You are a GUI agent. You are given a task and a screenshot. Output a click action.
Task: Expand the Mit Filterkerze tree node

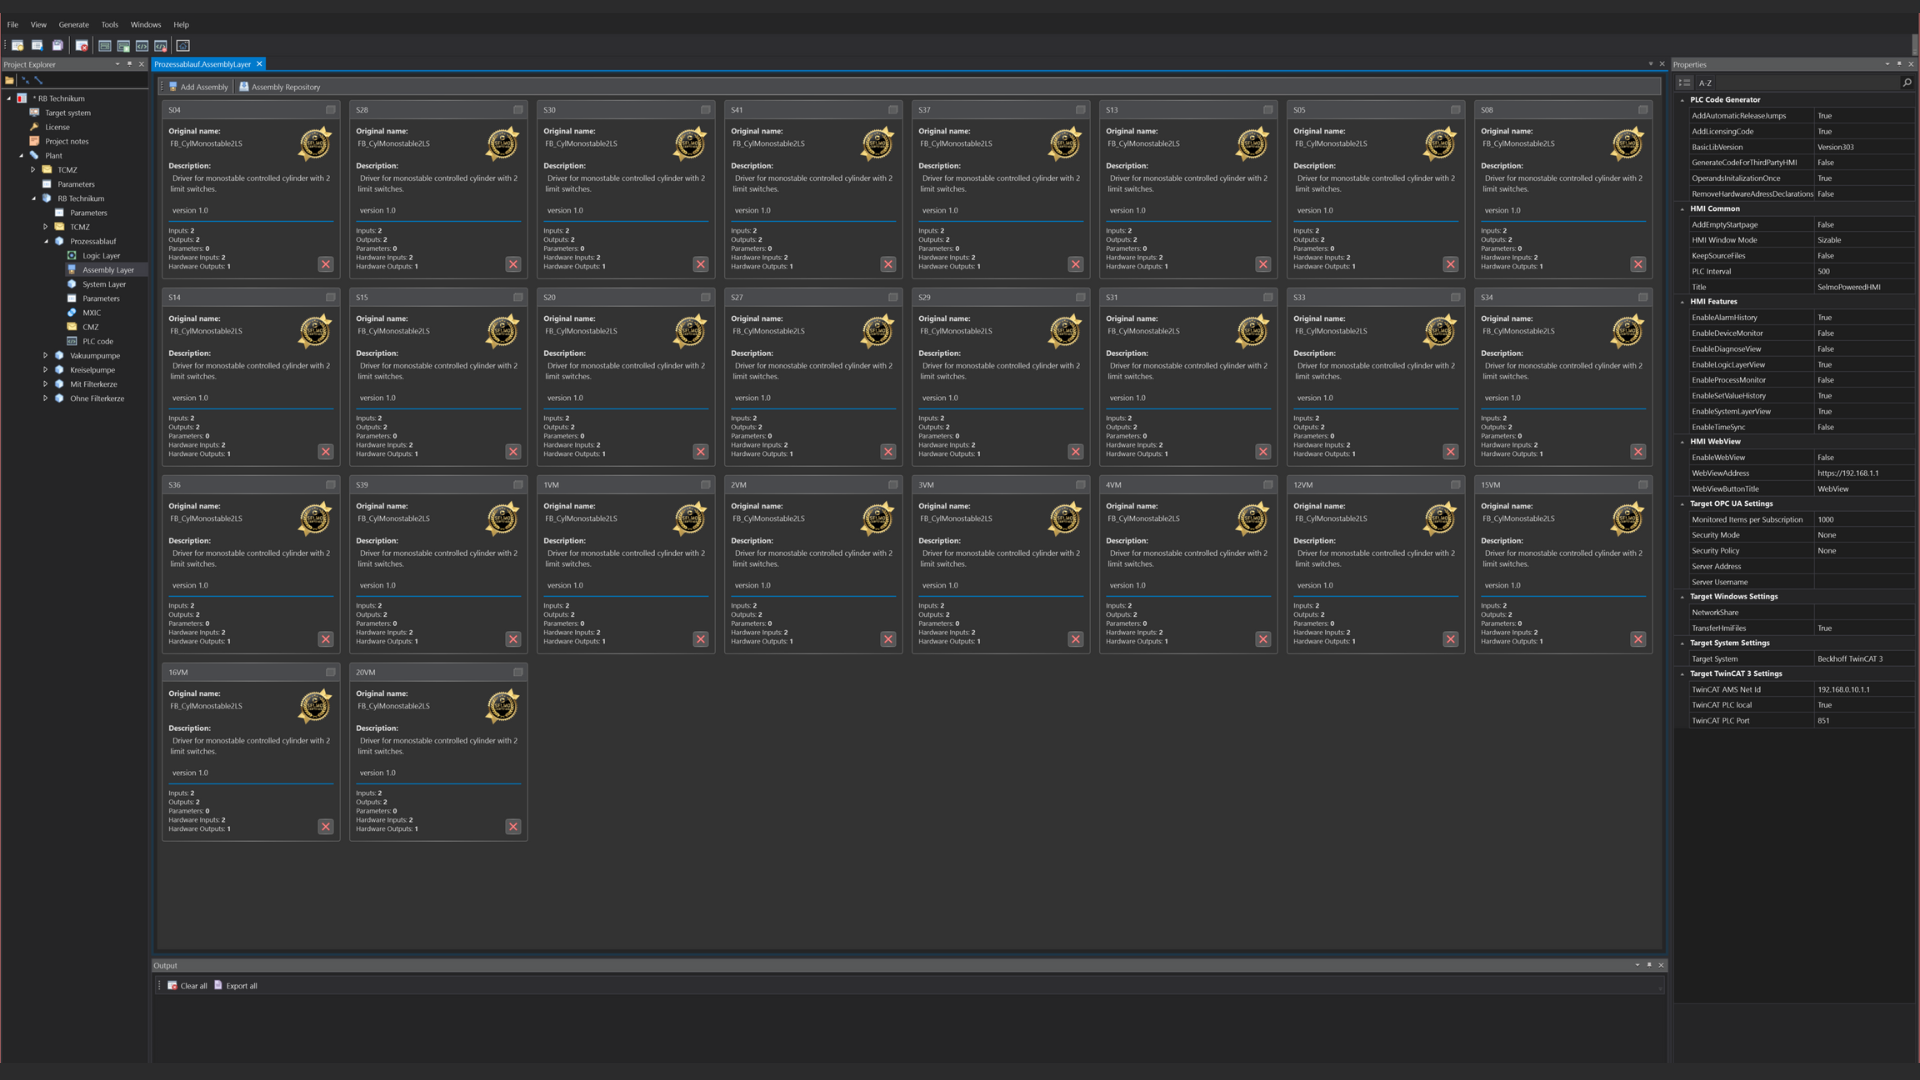click(x=45, y=384)
